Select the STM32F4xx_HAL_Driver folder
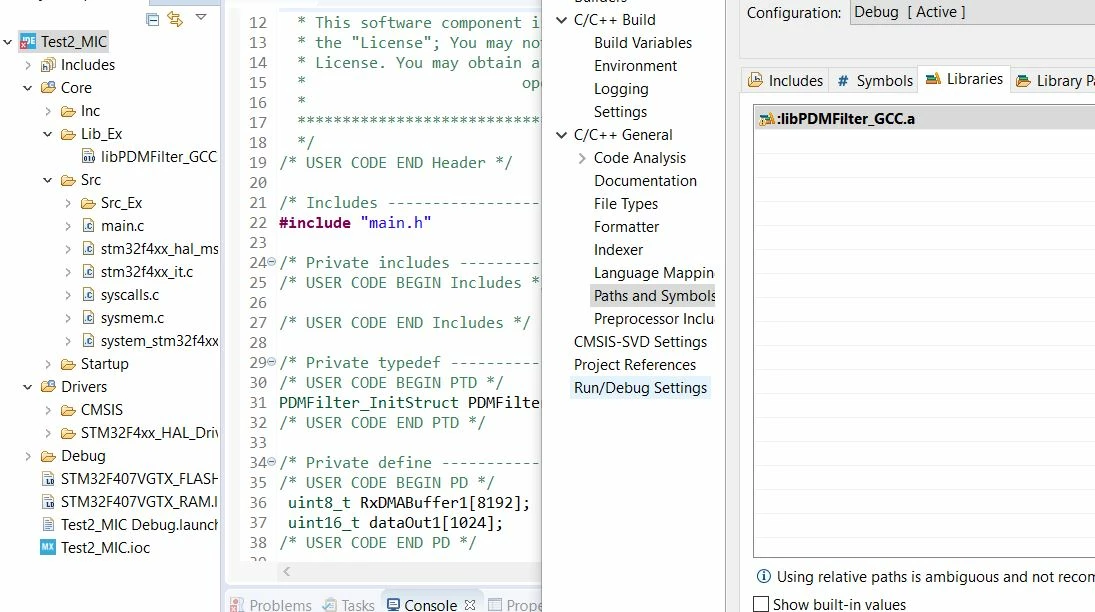This screenshot has height=612, width=1095. click(x=149, y=433)
